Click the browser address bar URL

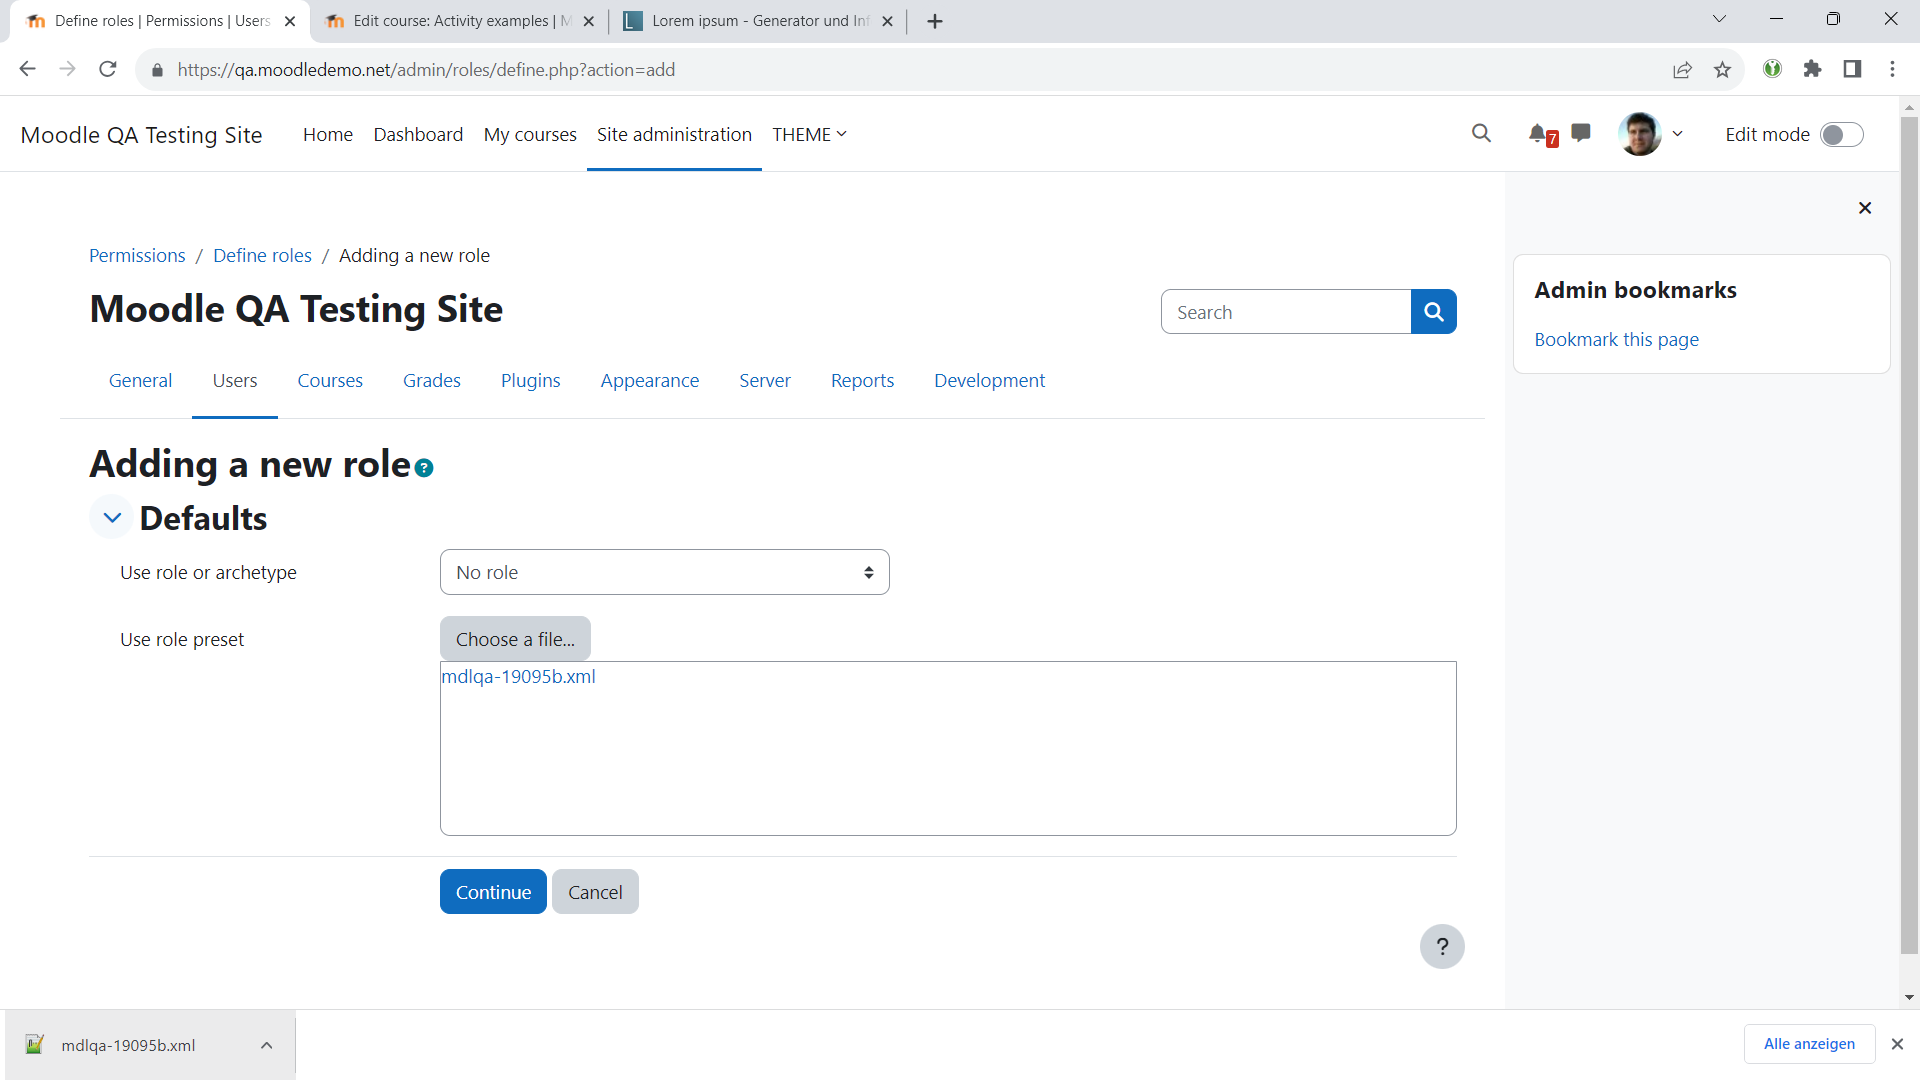[426, 70]
